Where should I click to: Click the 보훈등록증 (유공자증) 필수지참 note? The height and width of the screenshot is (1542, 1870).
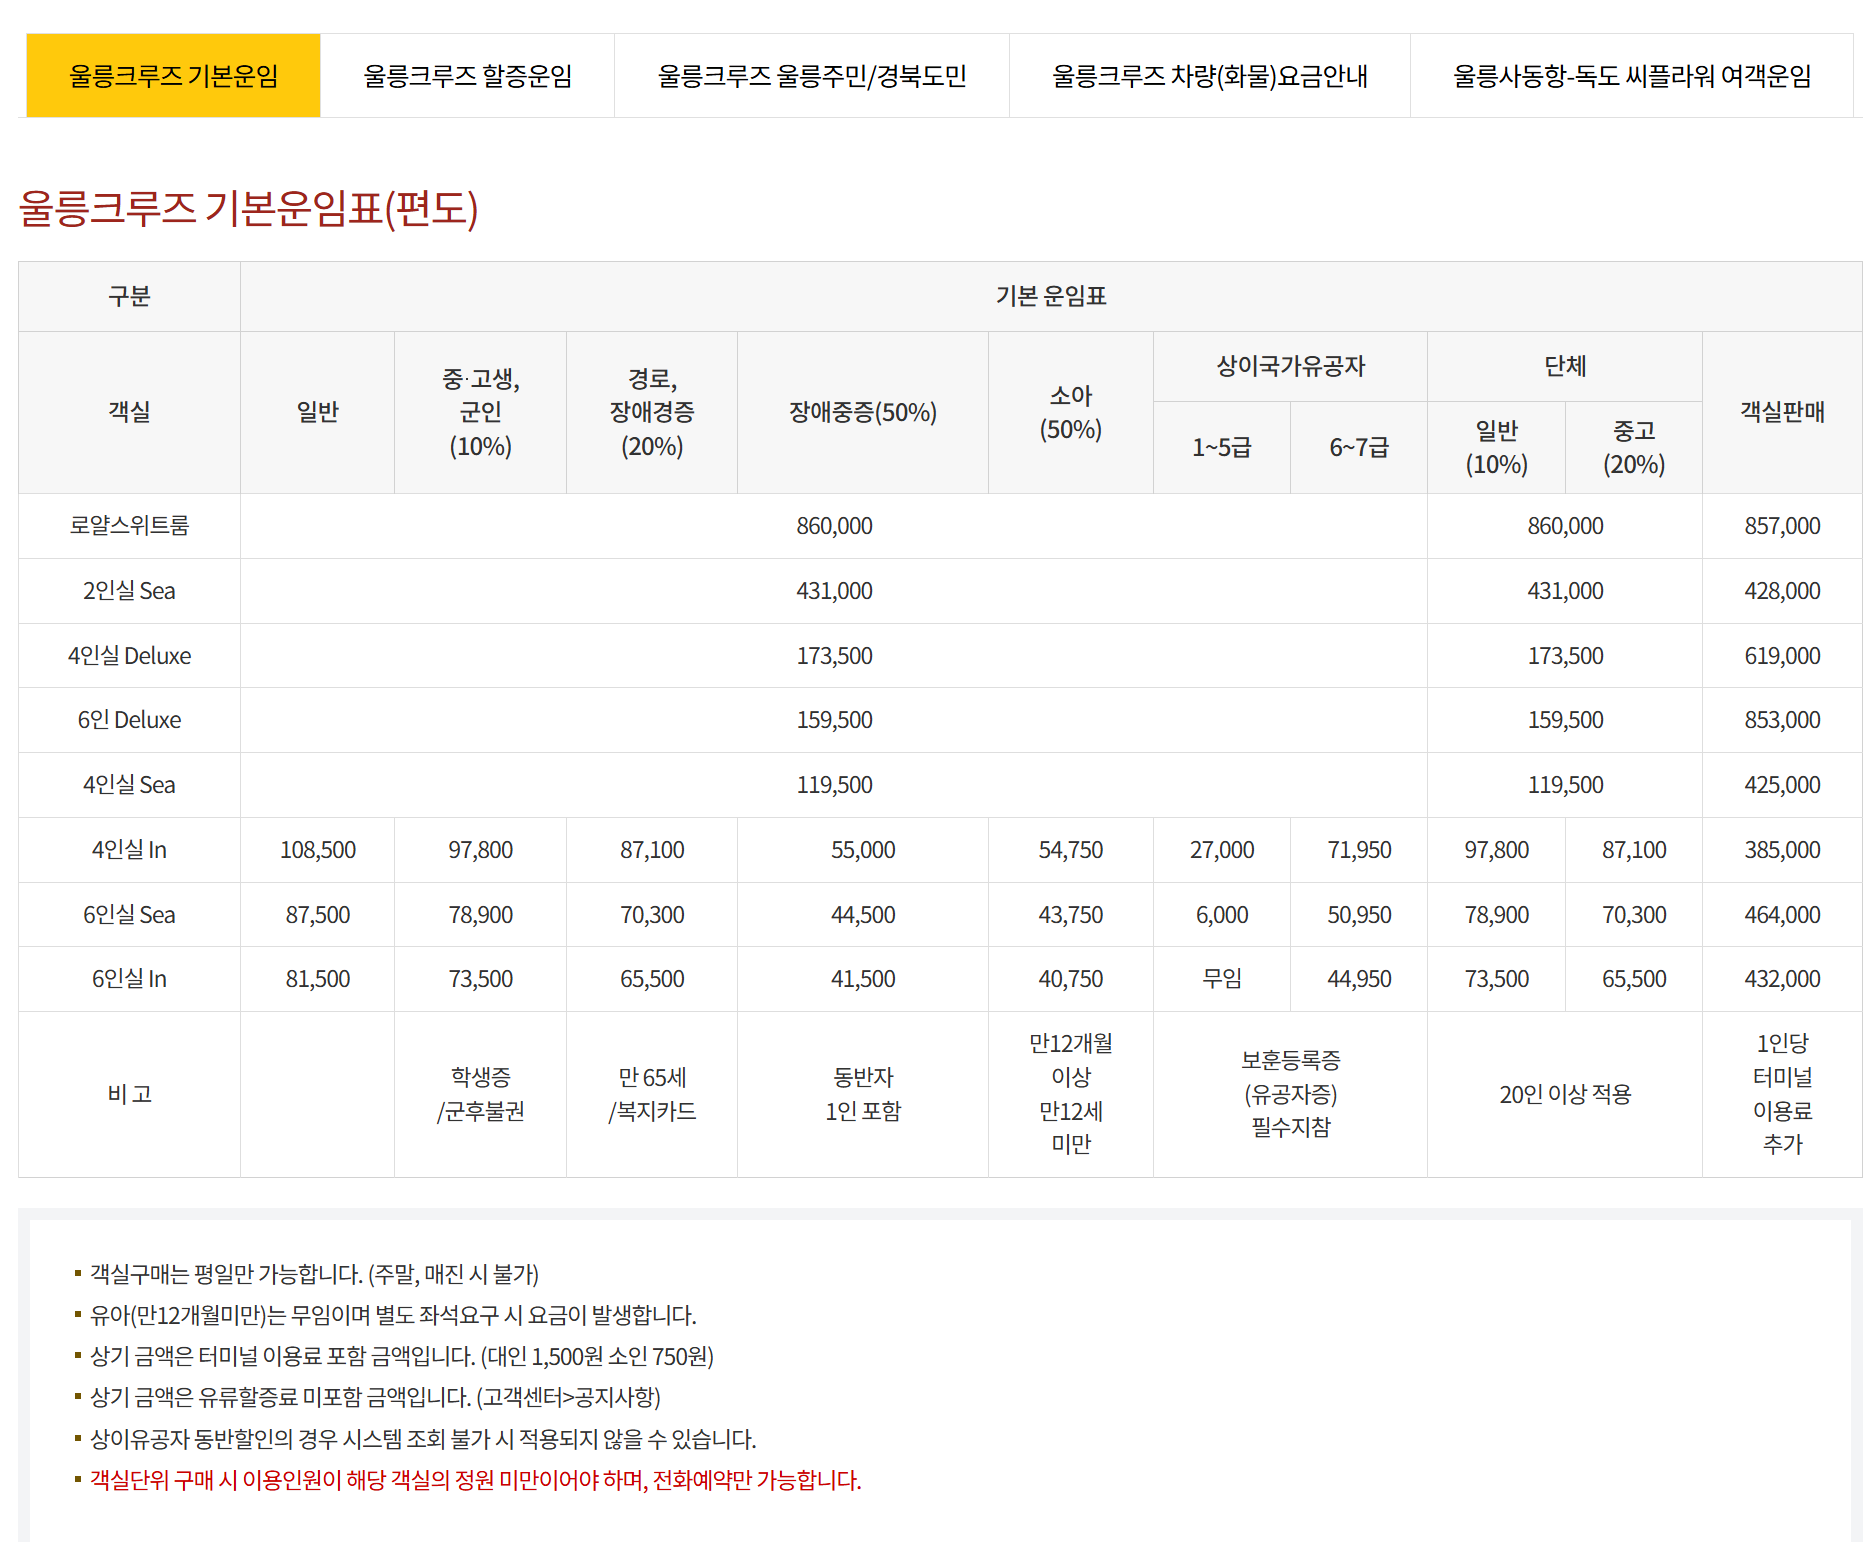(x=1290, y=1094)
